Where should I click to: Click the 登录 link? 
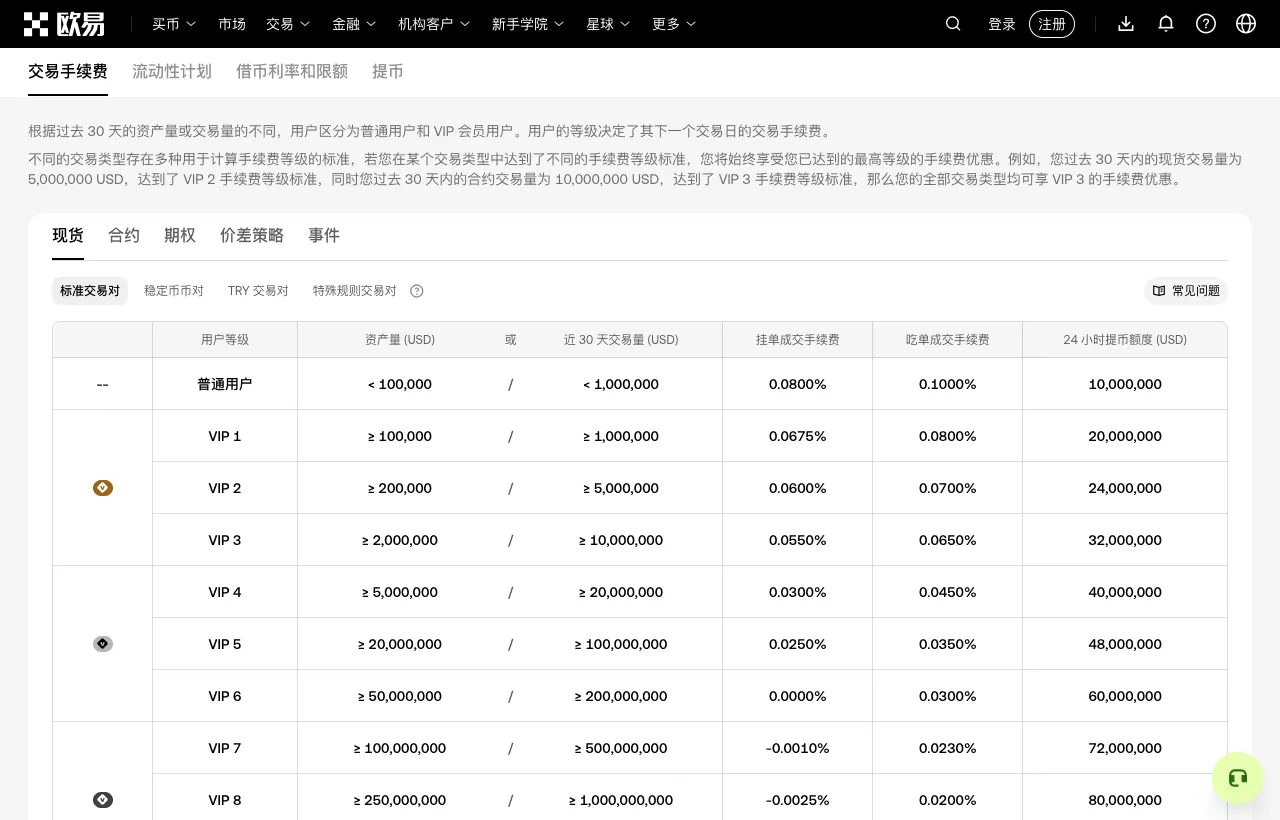[x=1002, y=24]
